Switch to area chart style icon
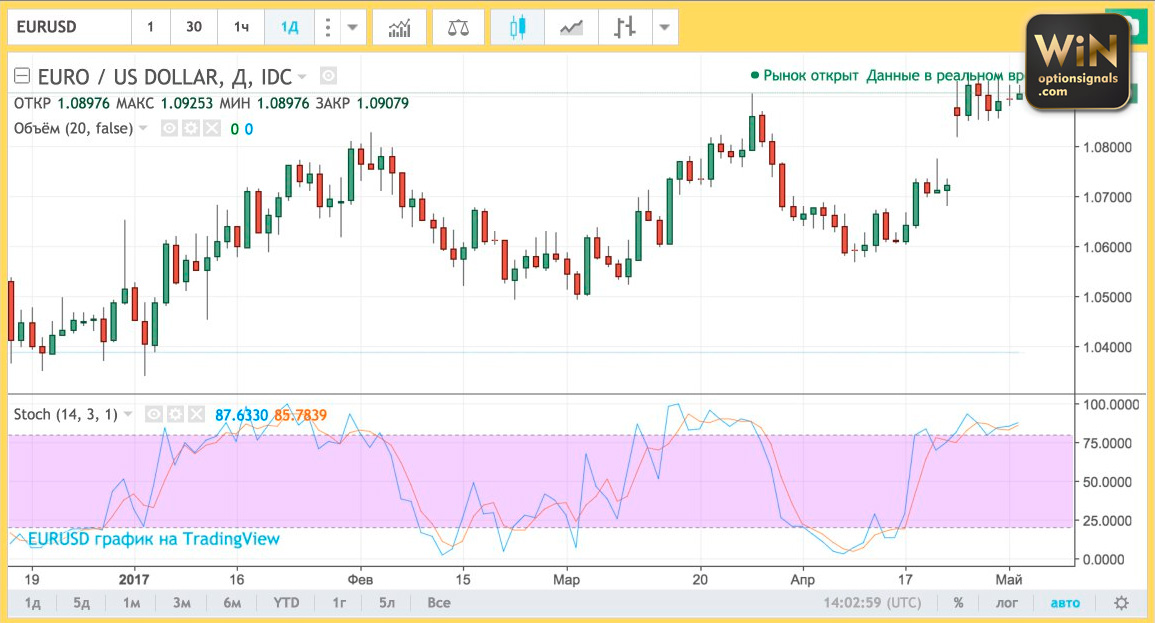The height and width of the screenshot is (623, 1155). point(572,27)
